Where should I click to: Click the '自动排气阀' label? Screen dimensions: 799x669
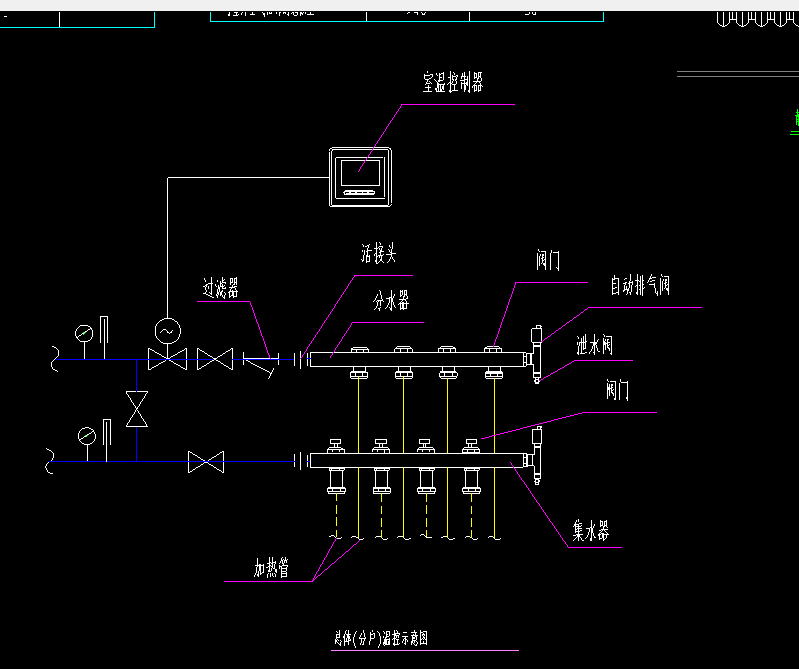point(640,285)
